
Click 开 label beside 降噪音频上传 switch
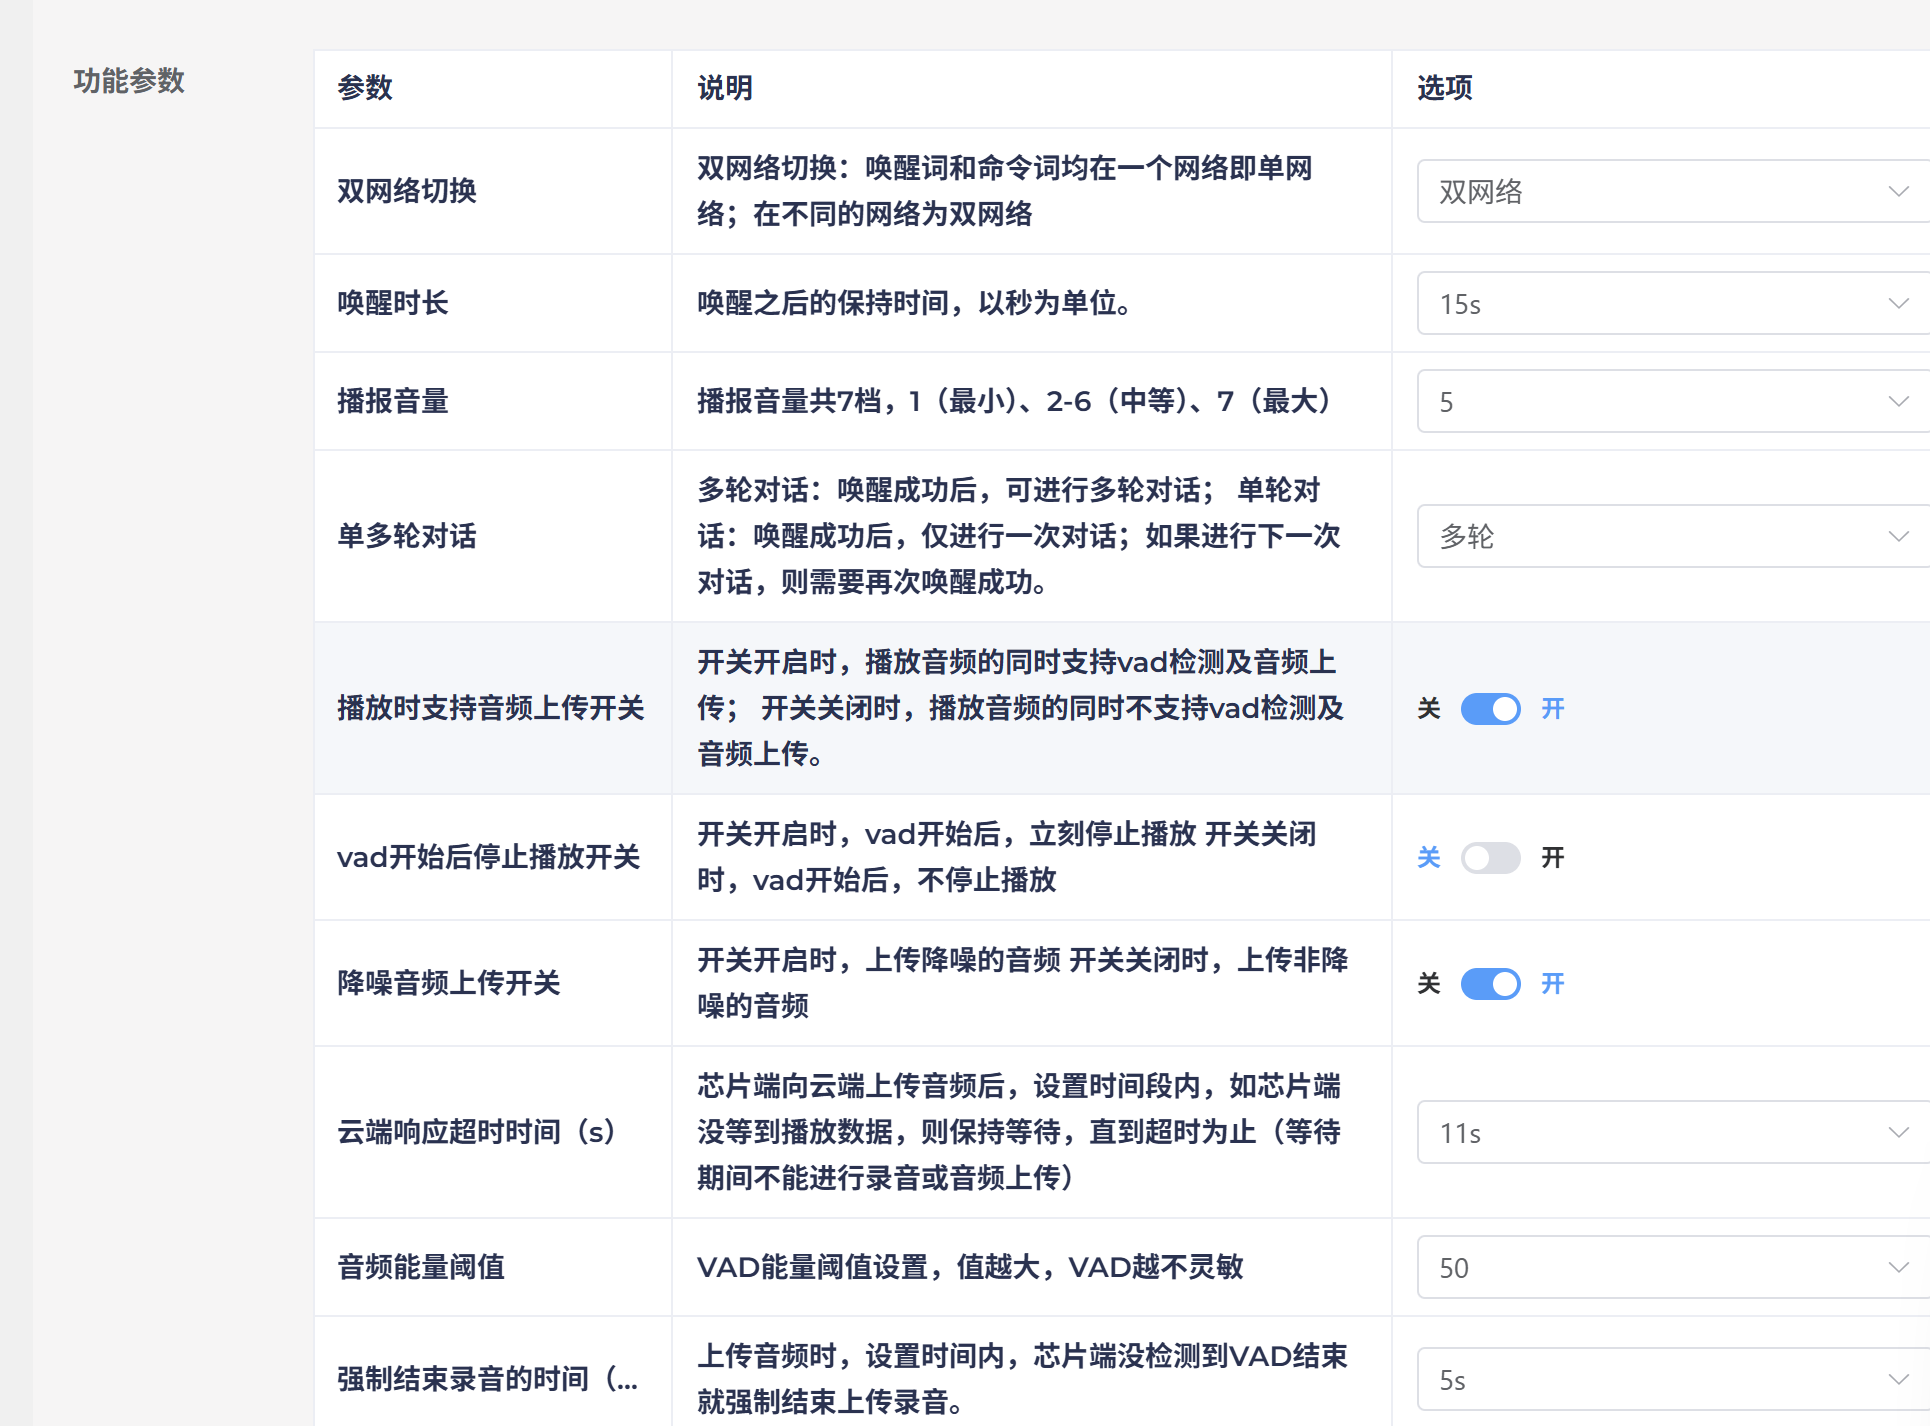[1552, 984]
